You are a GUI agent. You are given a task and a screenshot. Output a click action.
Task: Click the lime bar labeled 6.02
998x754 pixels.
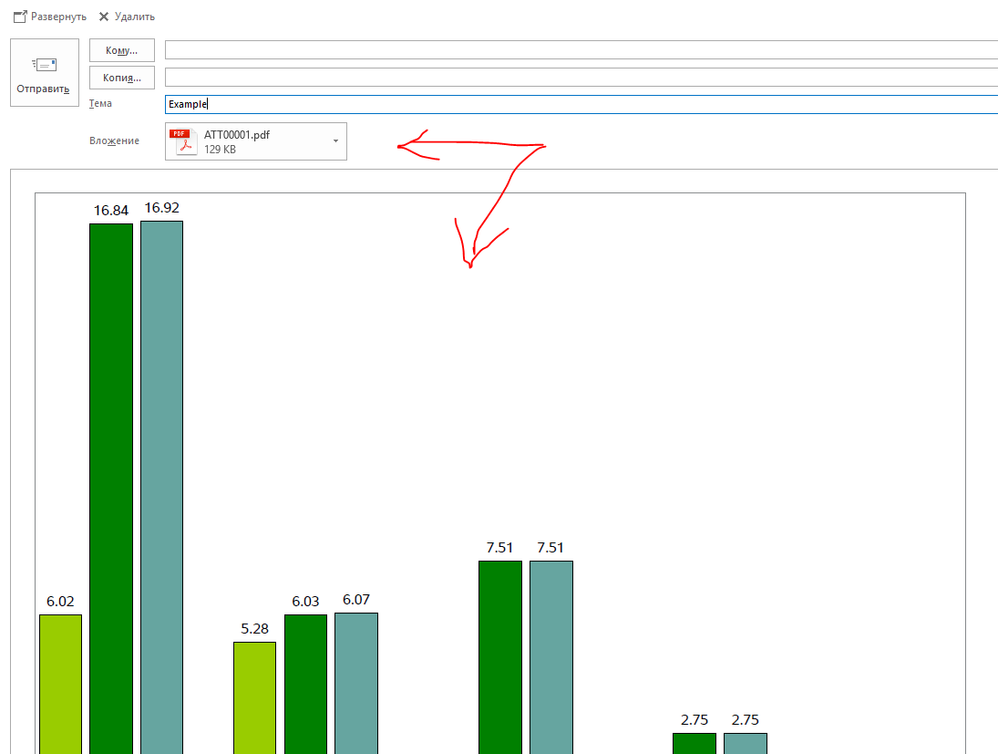click(x=60, y=684)
